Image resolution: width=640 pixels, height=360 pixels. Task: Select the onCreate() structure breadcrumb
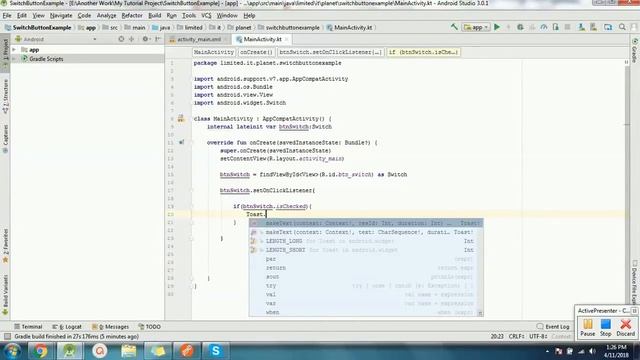click(x=256, y=52)
